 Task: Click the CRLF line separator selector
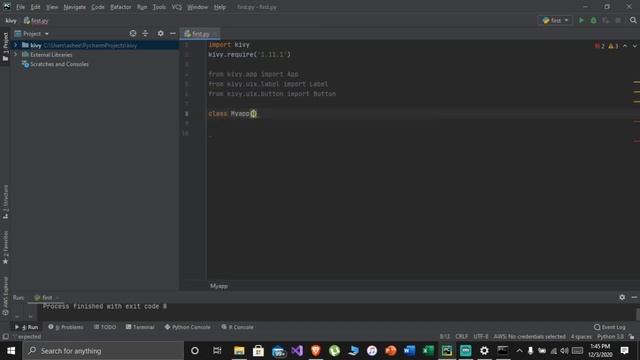click(462, 337)
